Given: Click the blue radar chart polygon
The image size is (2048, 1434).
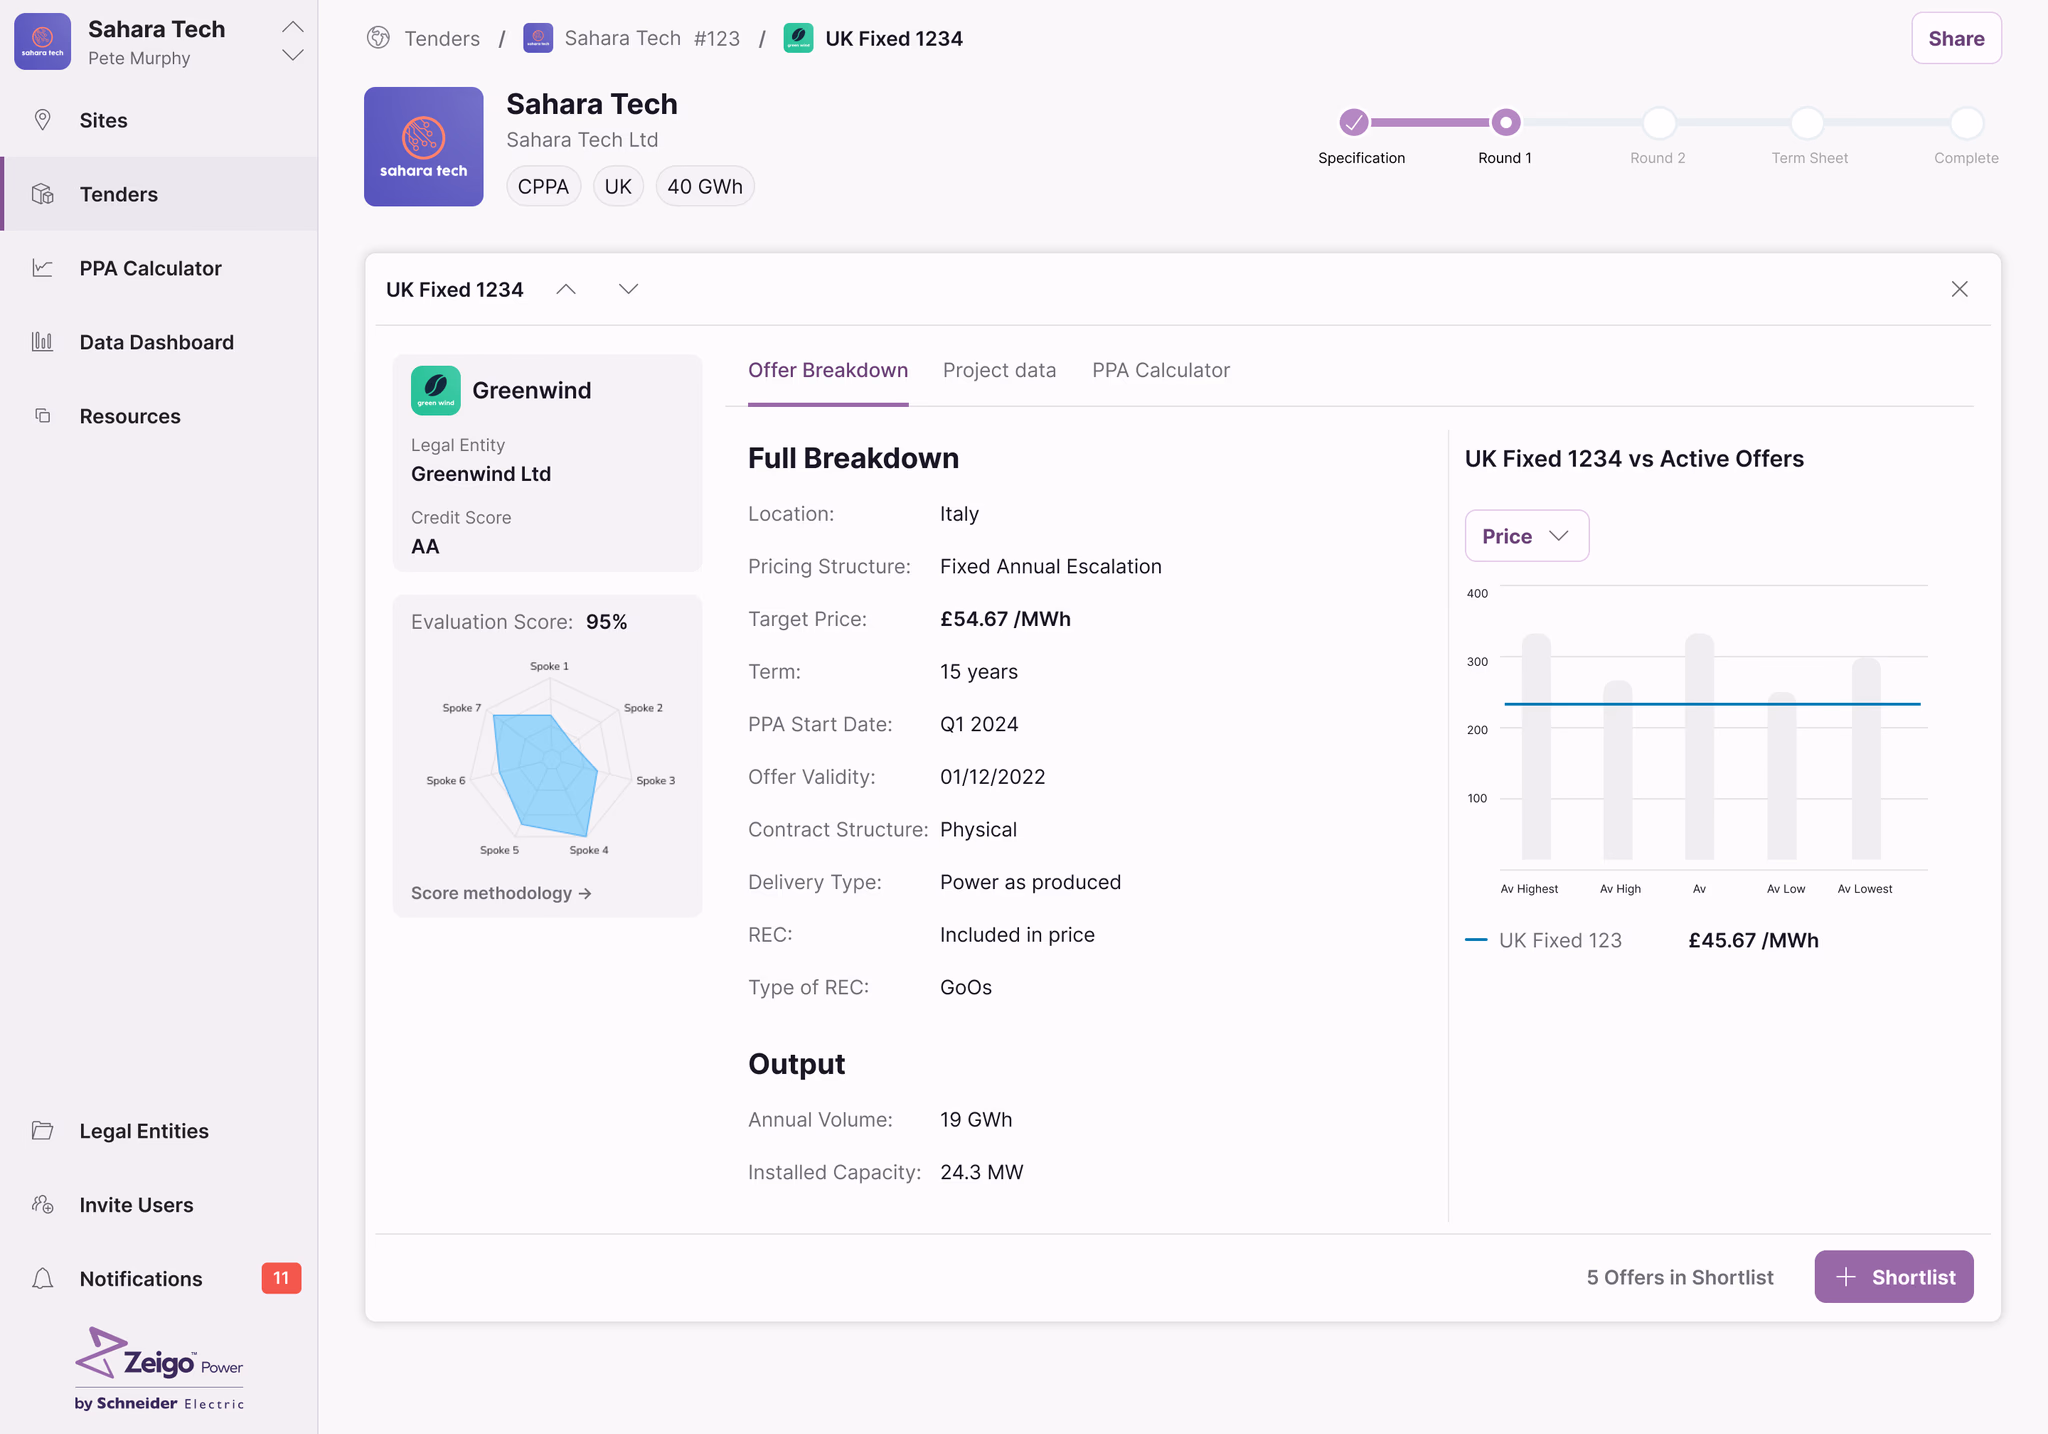Looking at the screenshot, I should point(546,773).
